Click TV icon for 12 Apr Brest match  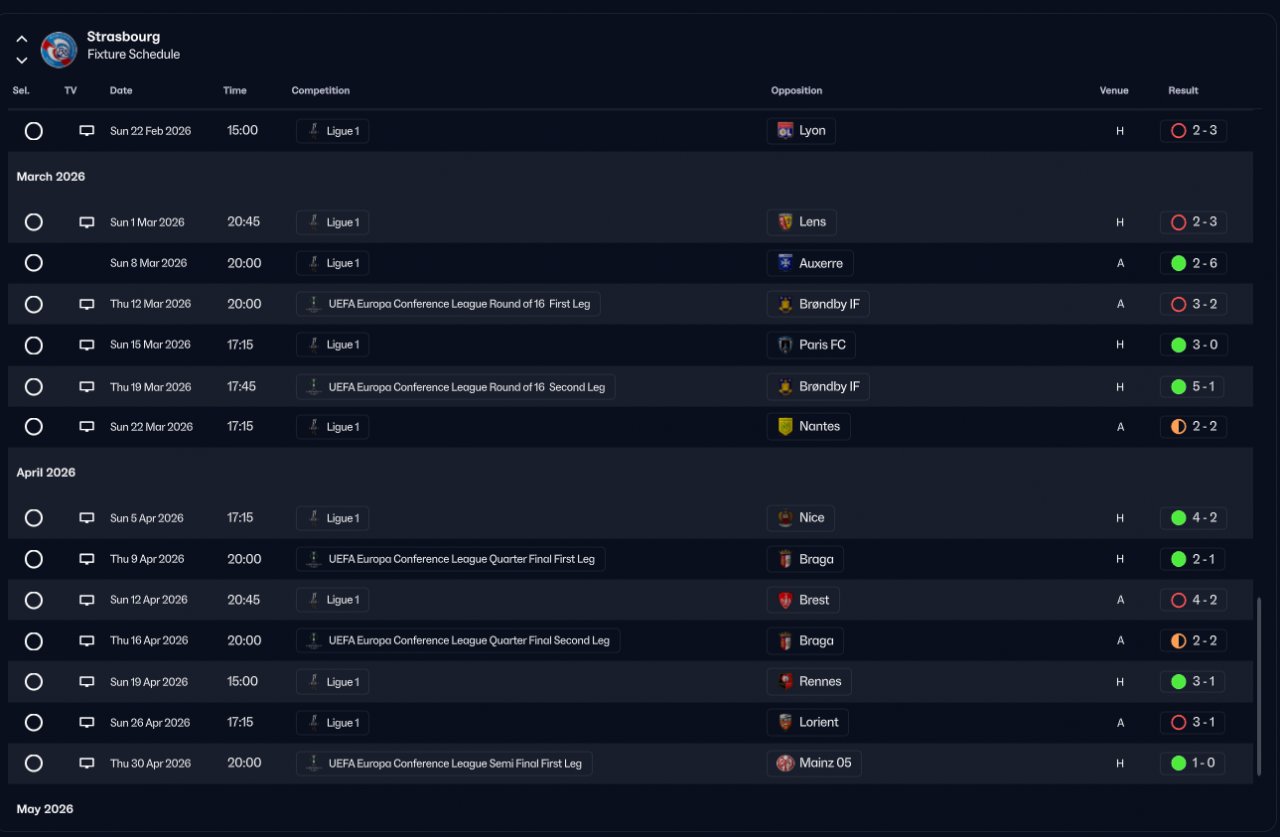coord(87,600)
